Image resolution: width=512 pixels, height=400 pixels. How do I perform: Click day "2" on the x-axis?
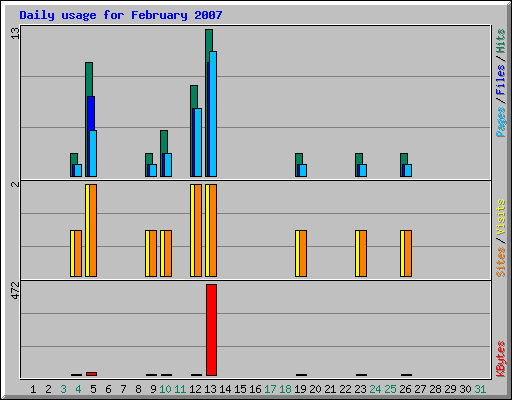click(48, 389)
